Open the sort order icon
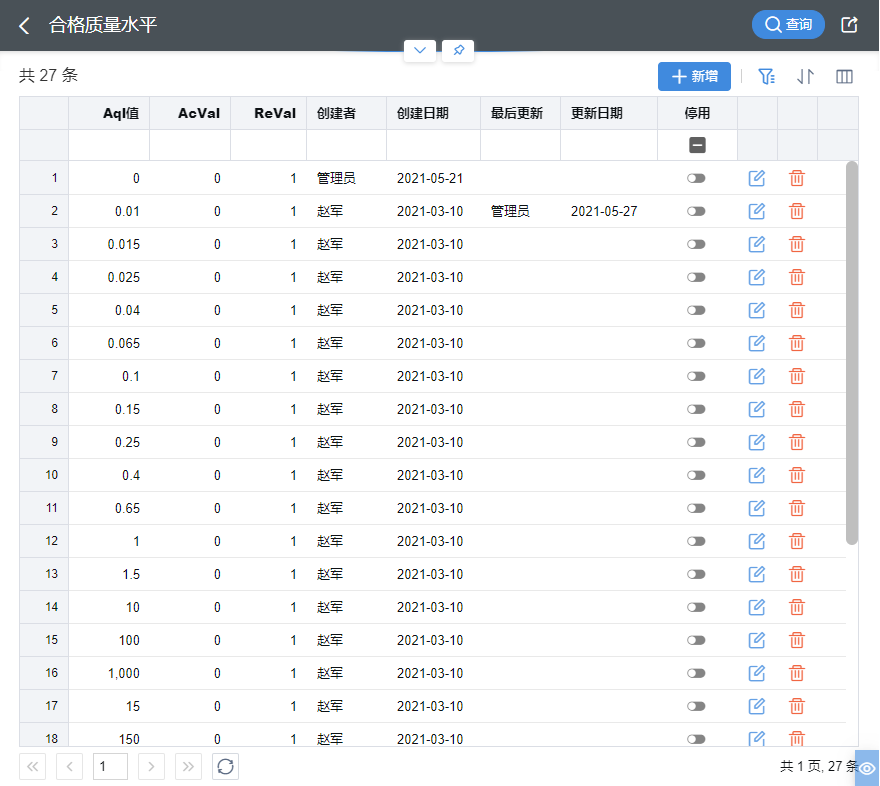 [805, 76]
